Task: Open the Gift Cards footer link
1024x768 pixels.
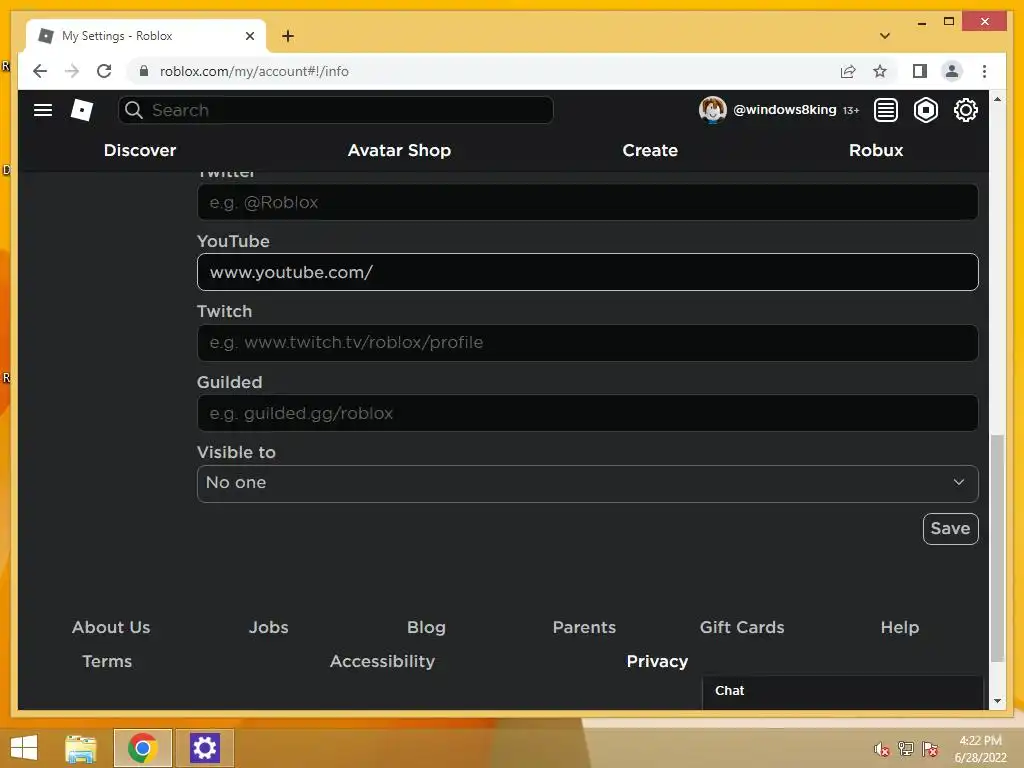Action: [742, 627]
